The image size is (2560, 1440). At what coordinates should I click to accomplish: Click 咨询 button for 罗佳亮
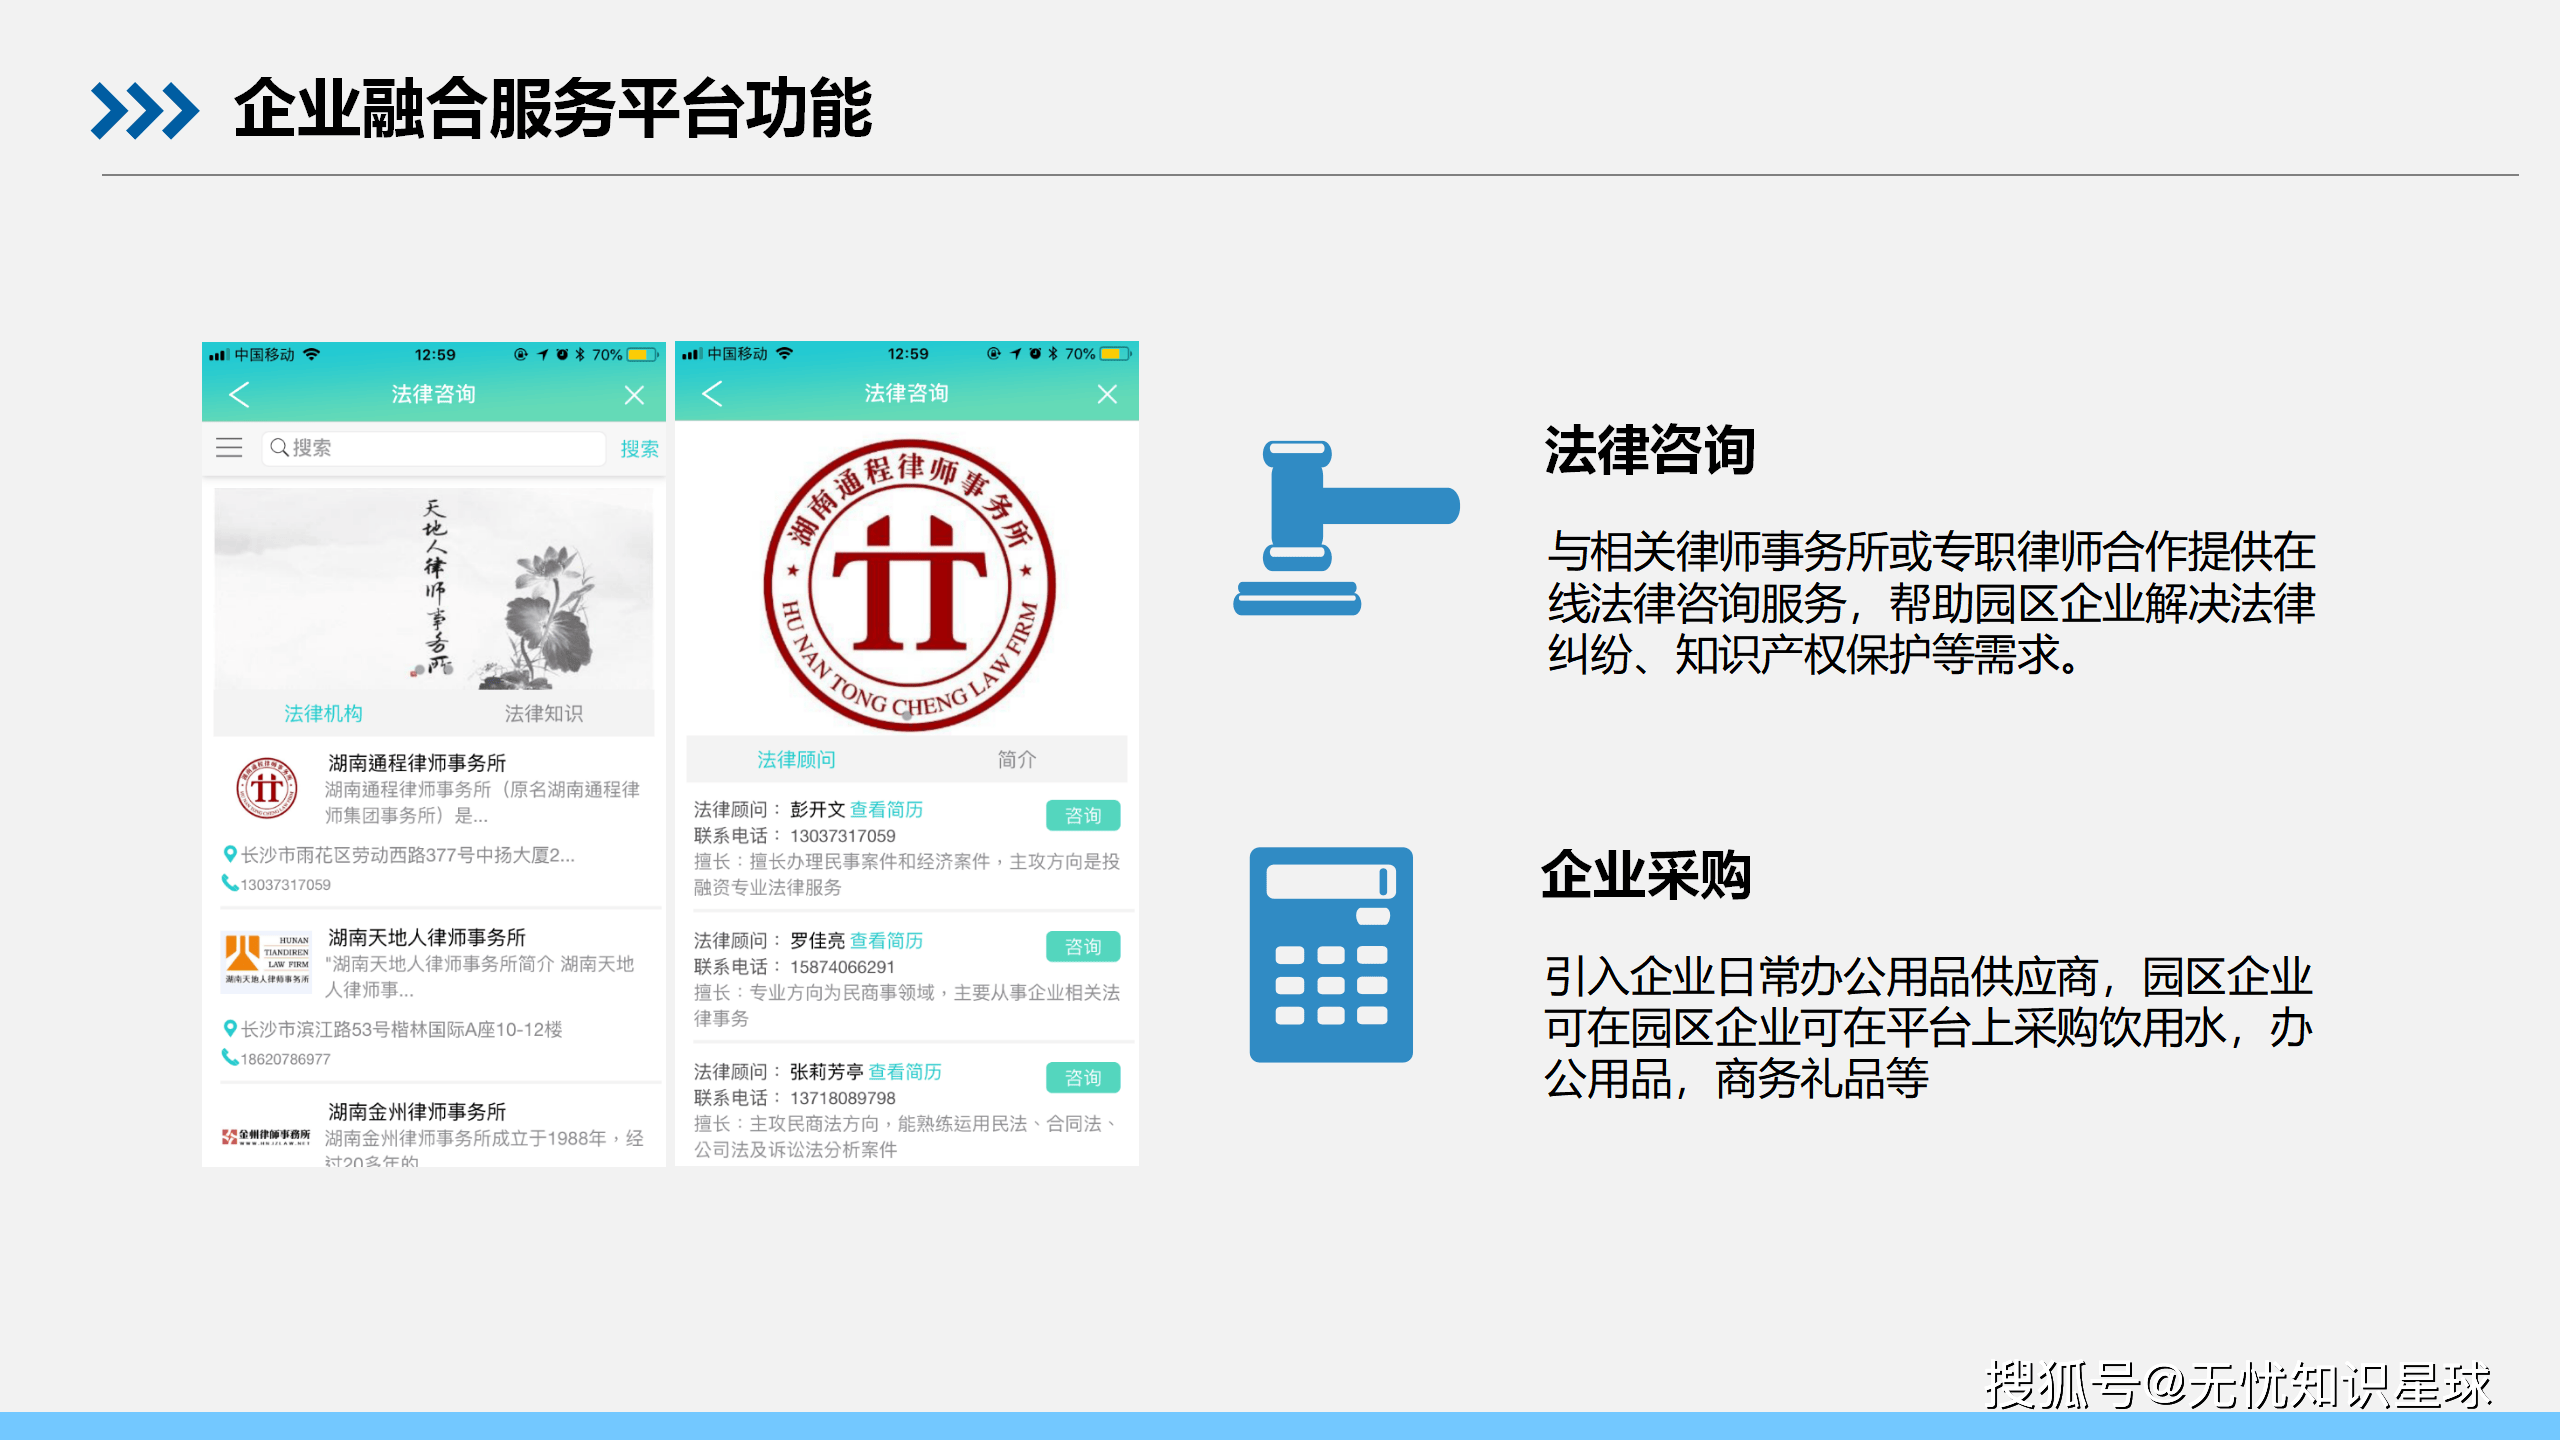[x=1083, y=946]
